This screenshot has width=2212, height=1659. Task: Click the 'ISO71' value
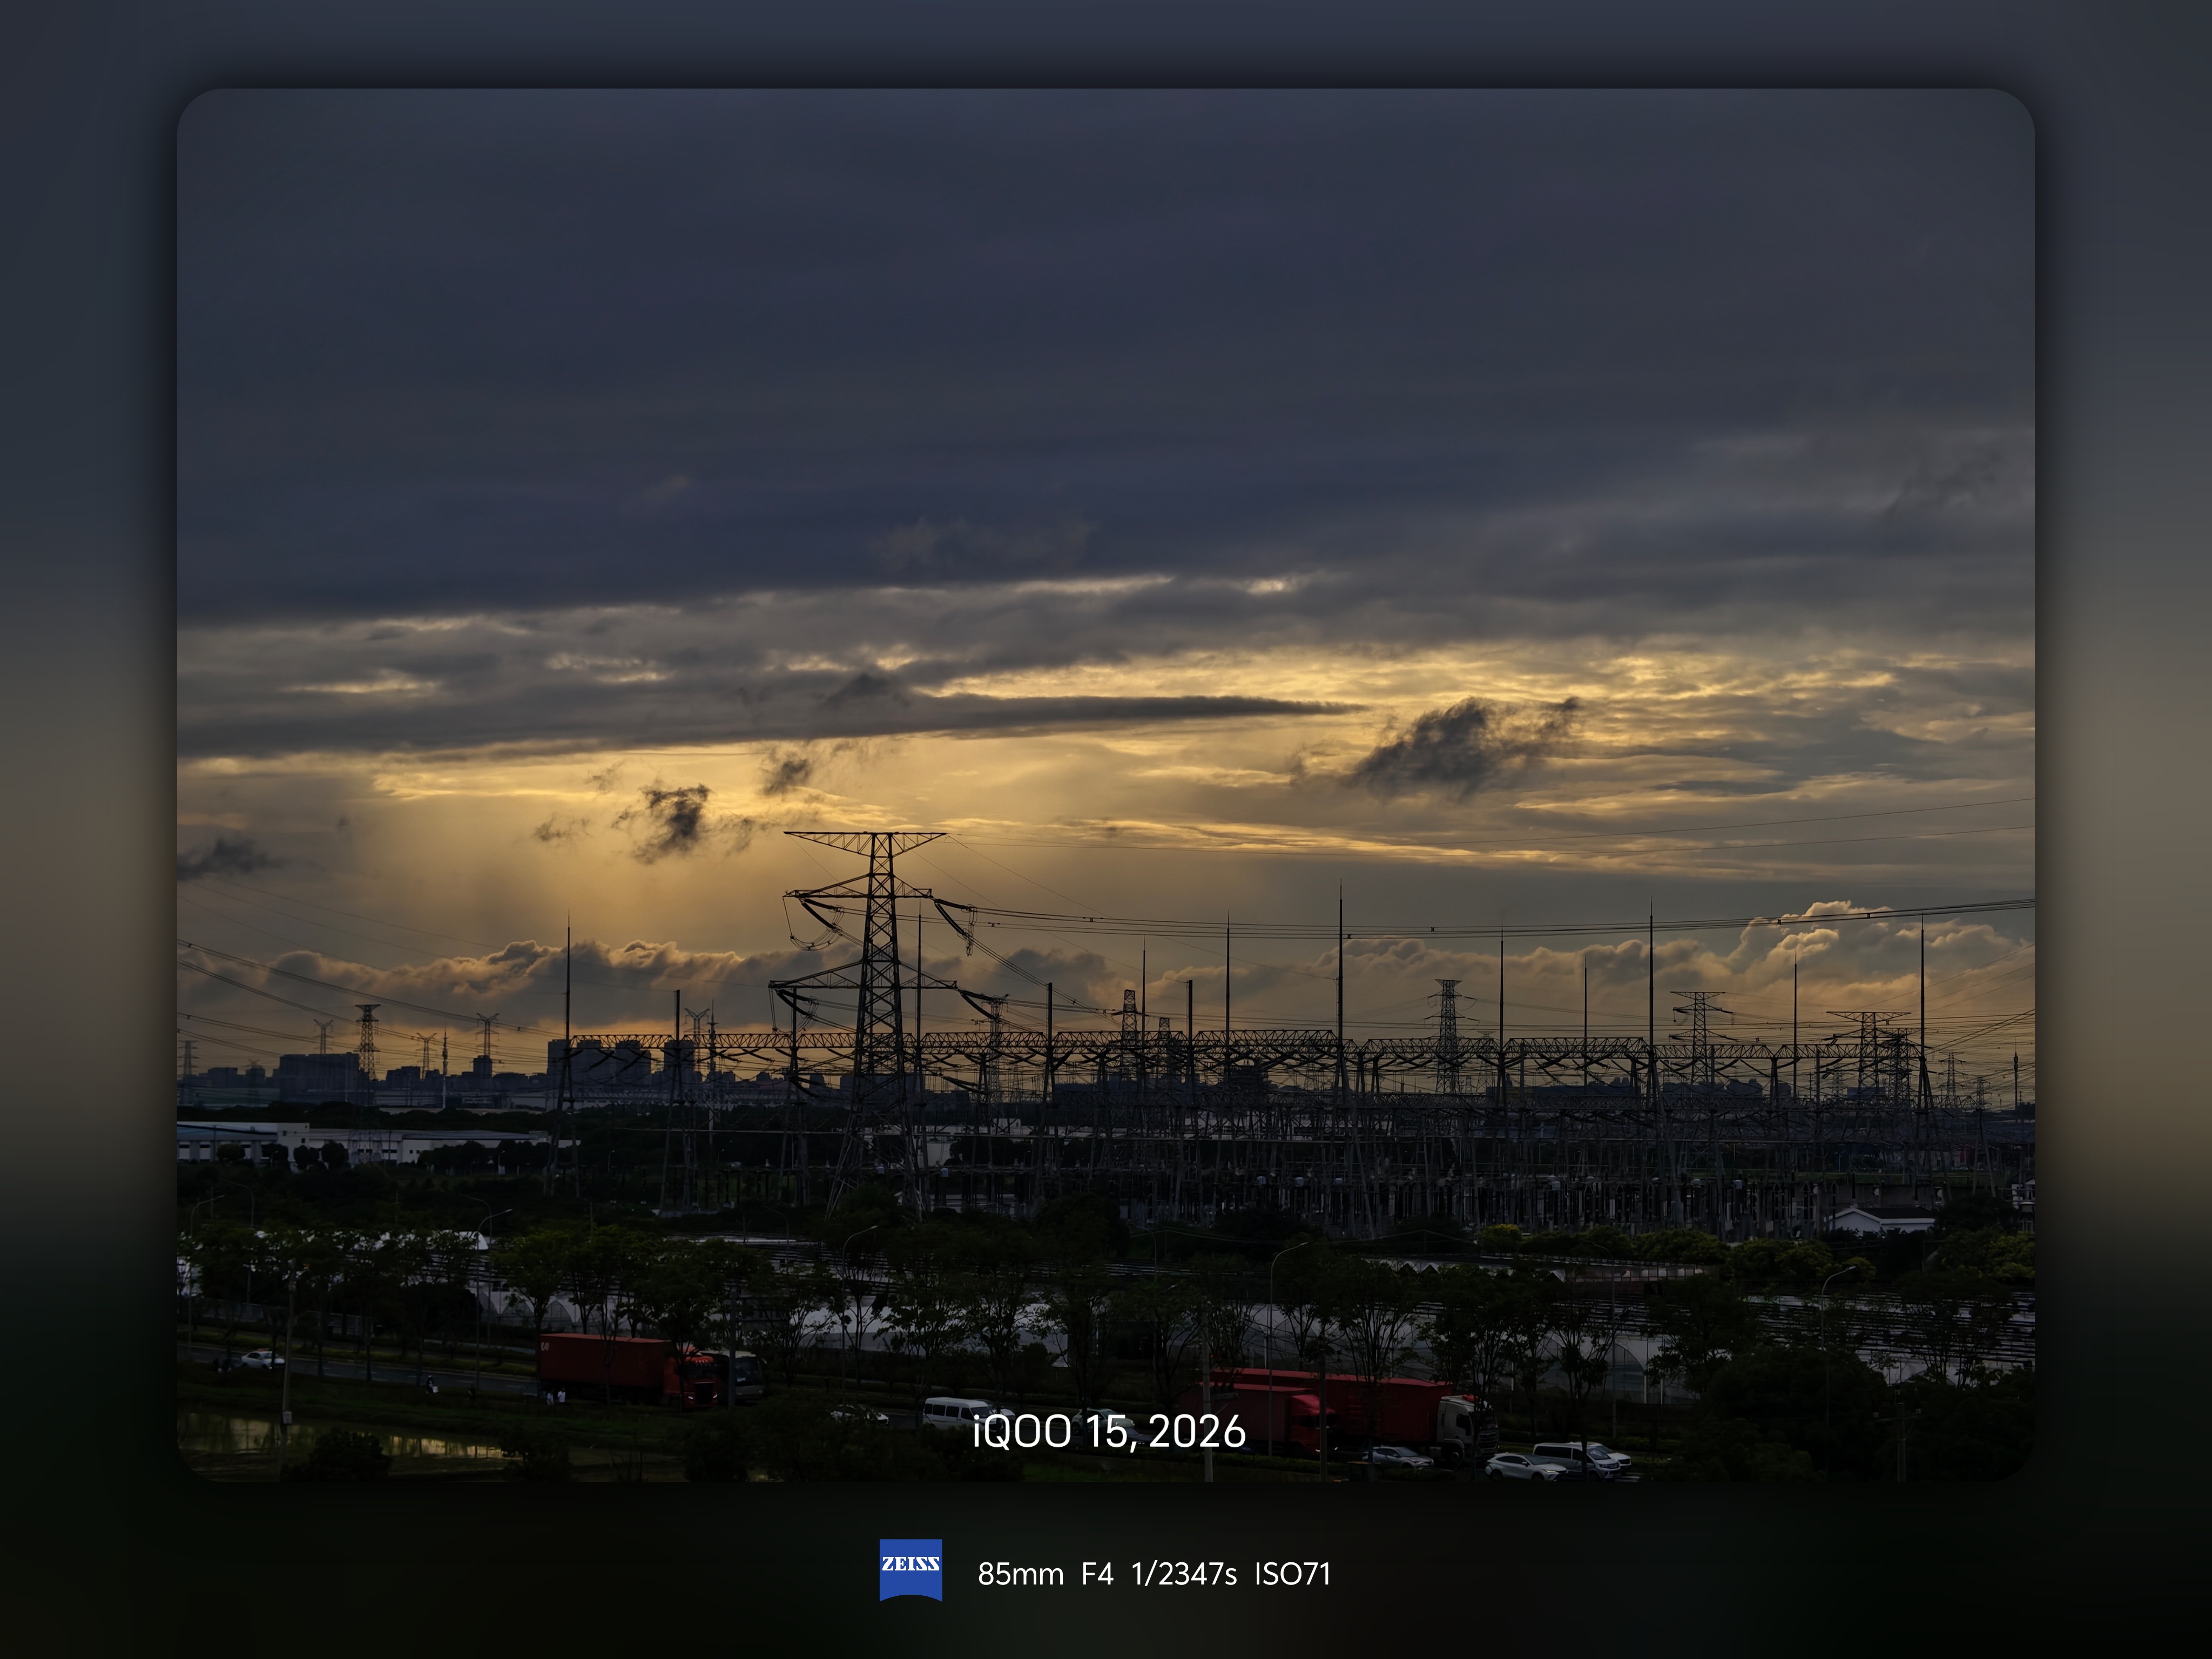tap(1292, 1574)
